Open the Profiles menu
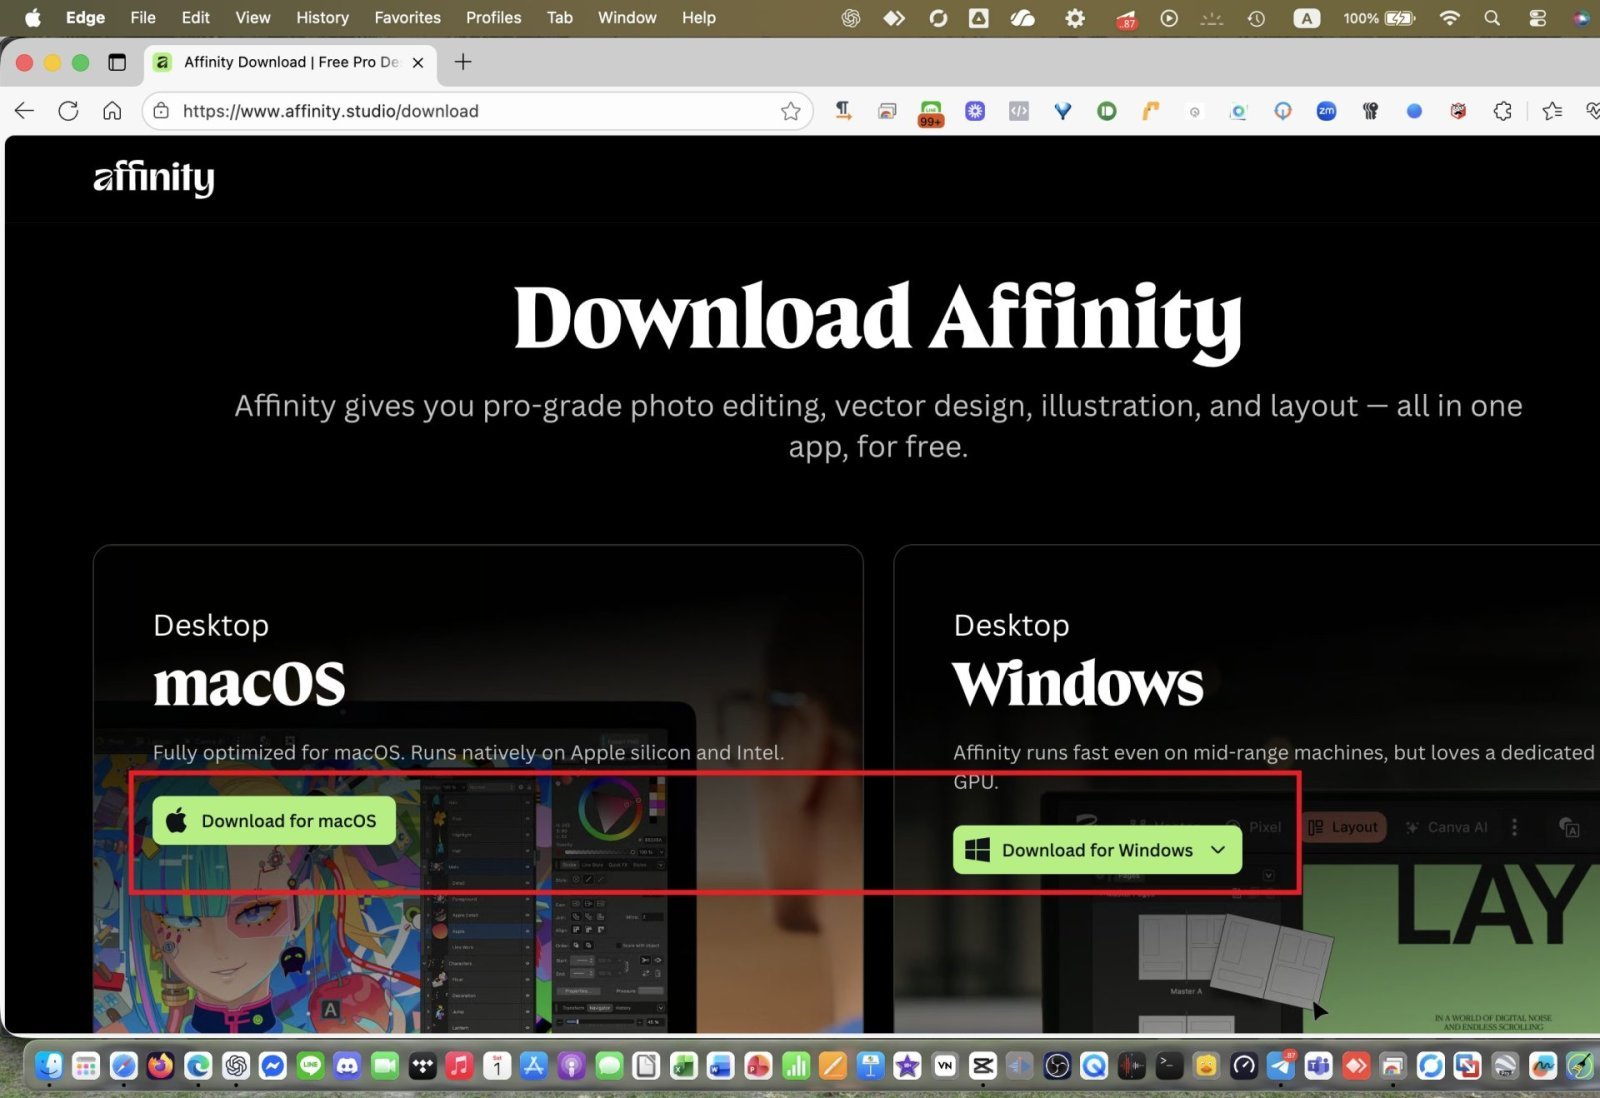 (x=493, y=18)
